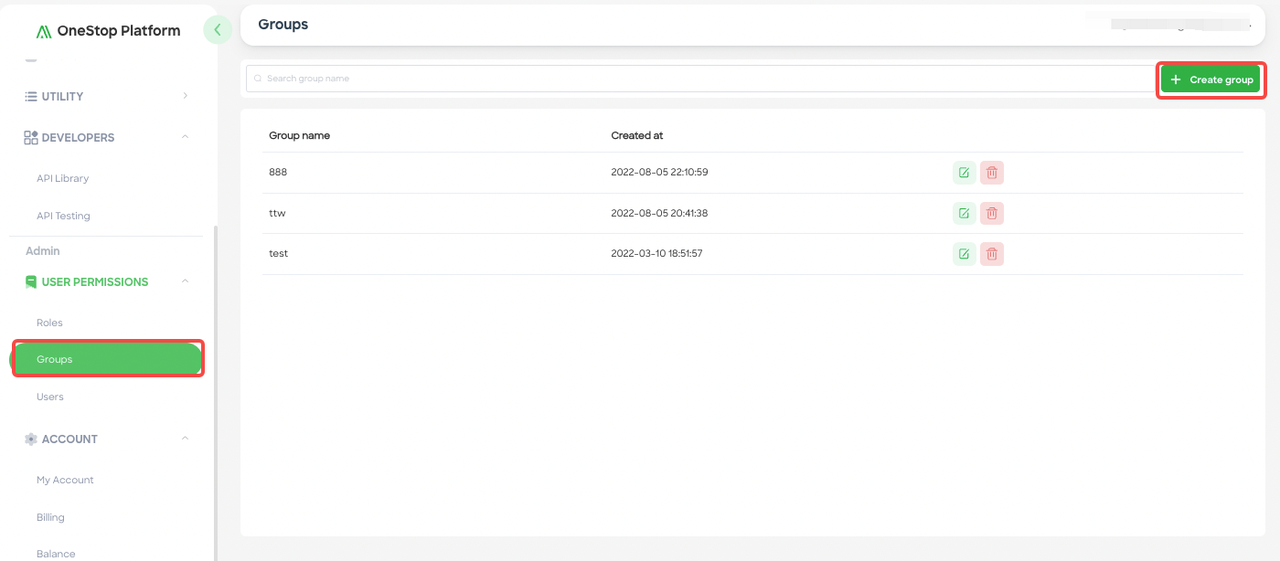Edit the test group
The image size is (1280, 561).
click(x=964, y=254)
